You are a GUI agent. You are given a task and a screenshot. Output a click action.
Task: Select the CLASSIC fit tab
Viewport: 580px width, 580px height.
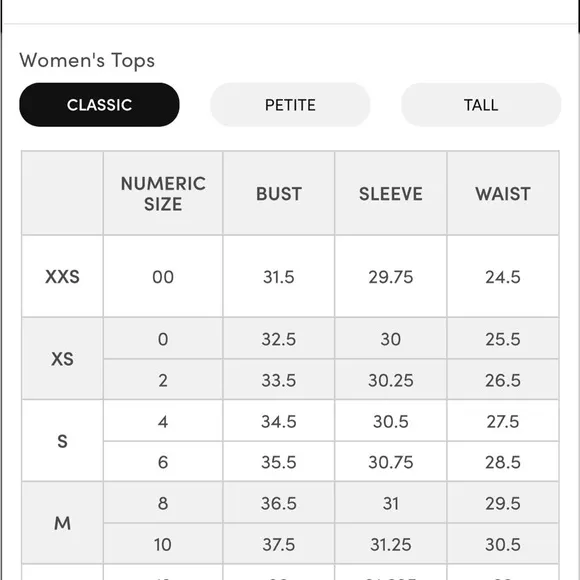click(x=99, y=105)
